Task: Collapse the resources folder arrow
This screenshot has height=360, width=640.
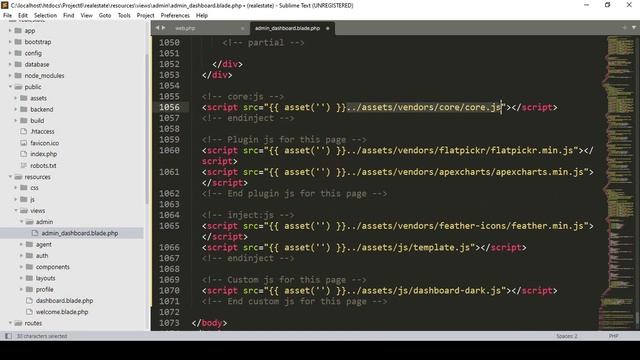Action: pos(10,177)
